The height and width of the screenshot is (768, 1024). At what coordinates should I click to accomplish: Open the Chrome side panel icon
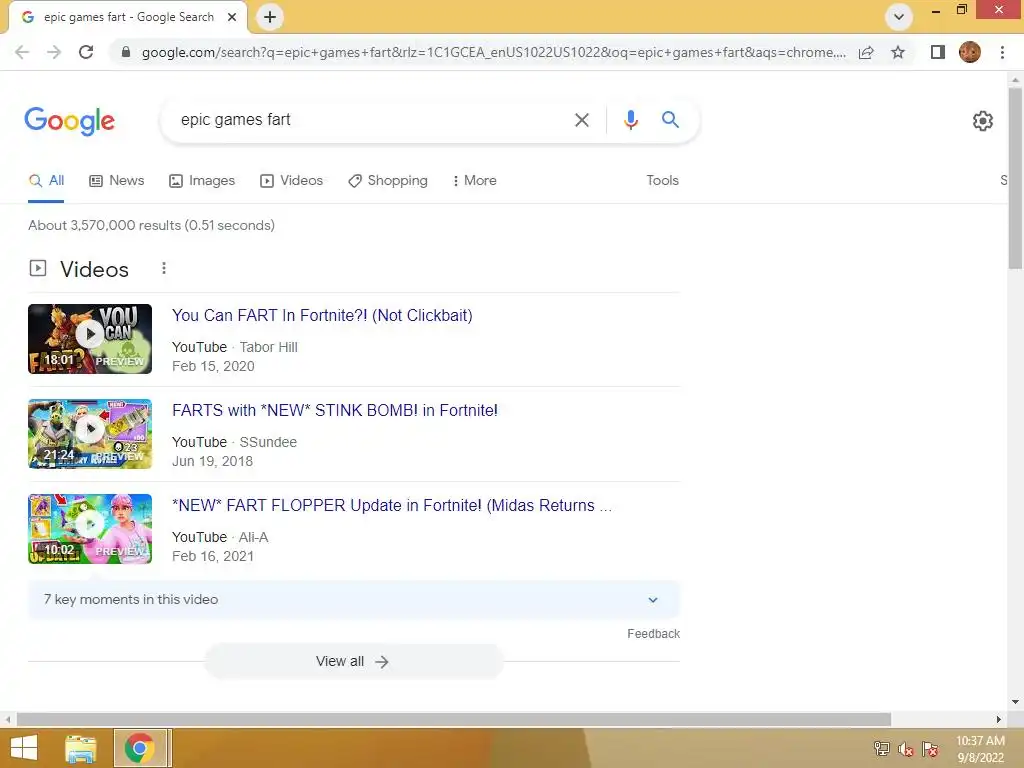click(938, 52)
